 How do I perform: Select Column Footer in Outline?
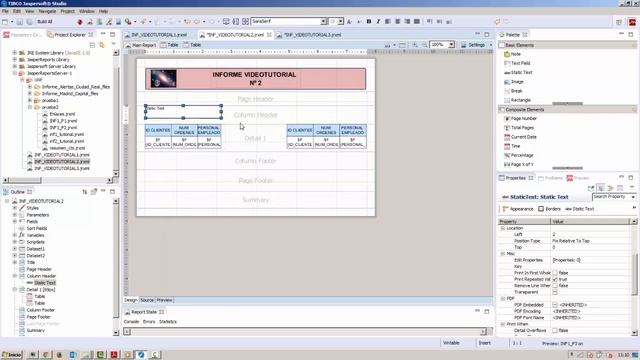(40, 310)
